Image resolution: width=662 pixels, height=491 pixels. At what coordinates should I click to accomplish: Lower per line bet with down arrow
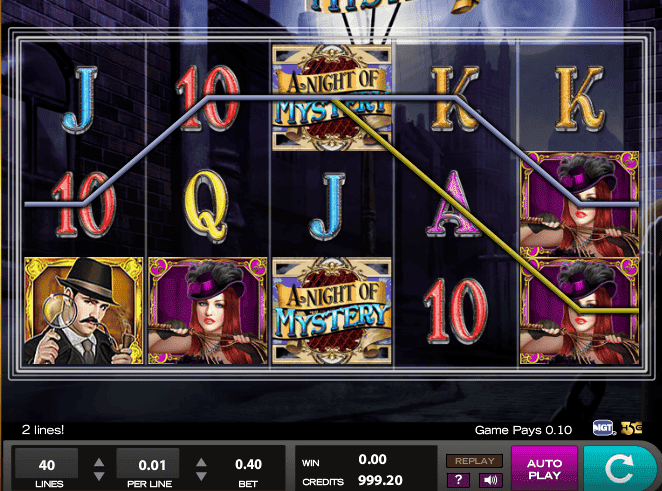coord(201,476)
